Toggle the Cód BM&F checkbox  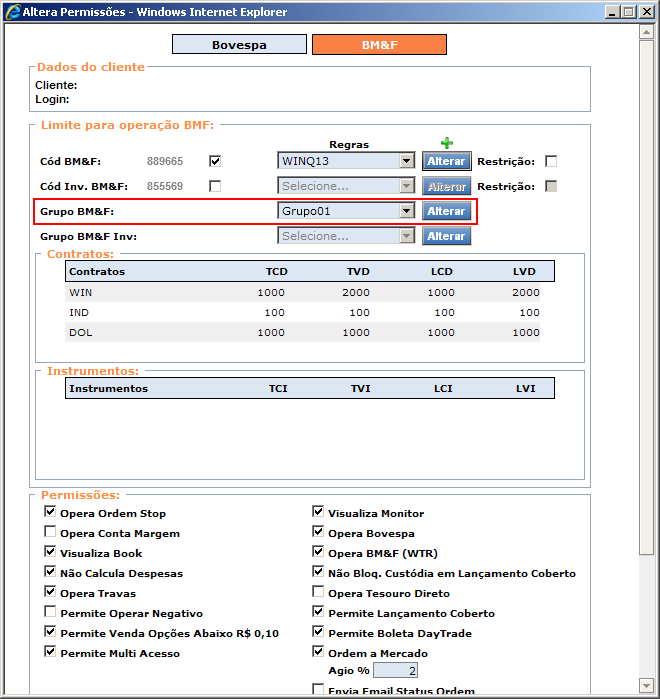(215, 161)
